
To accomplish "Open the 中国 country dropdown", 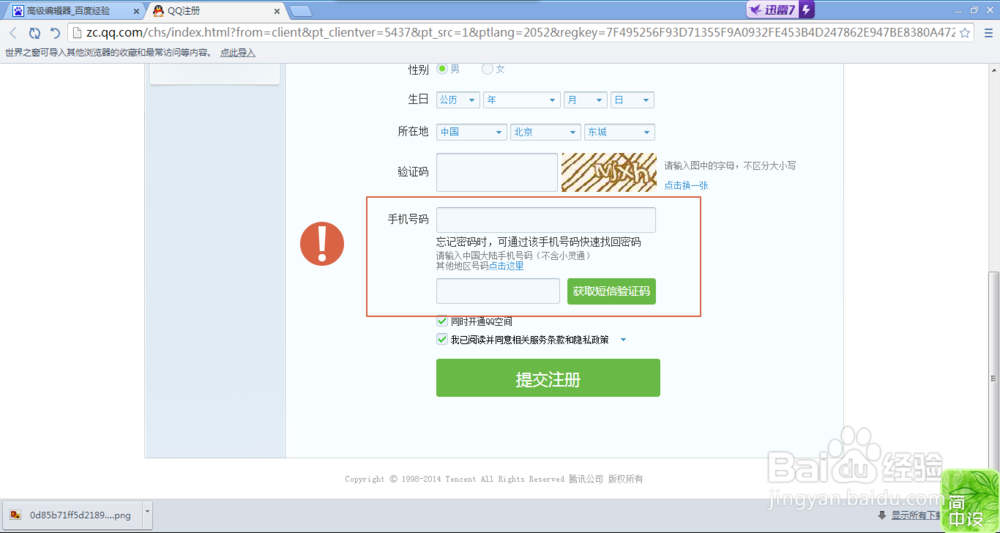I will click(x=472, y=132).
